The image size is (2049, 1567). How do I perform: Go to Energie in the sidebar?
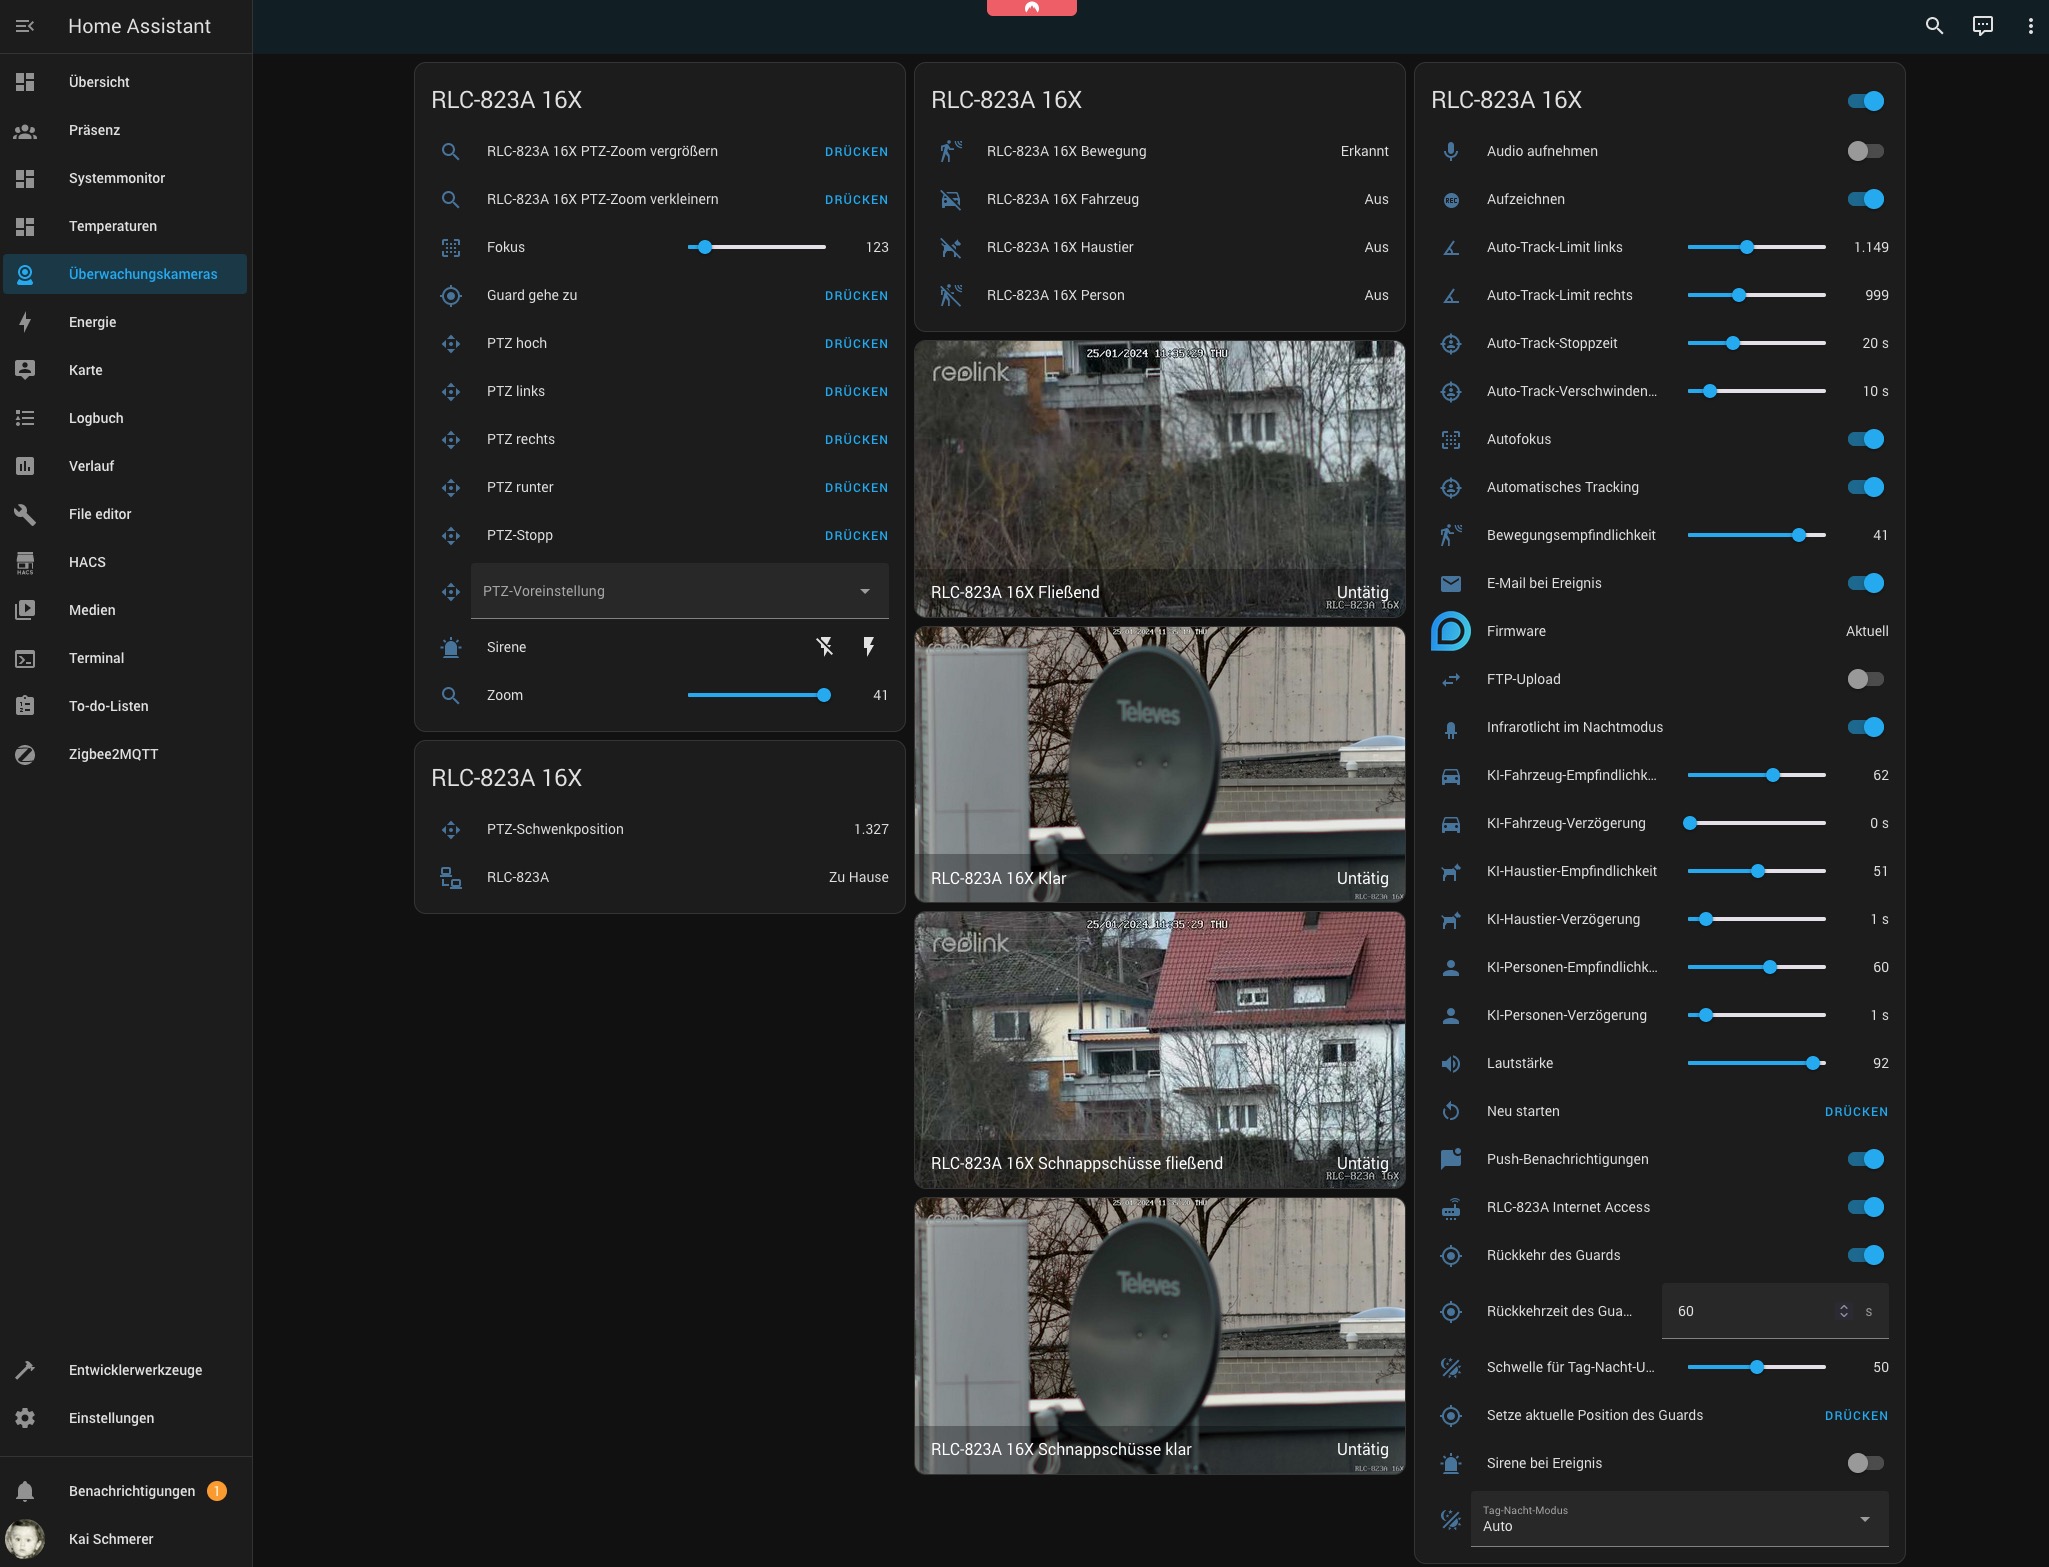pyautogui.click(x=92, y=322)
